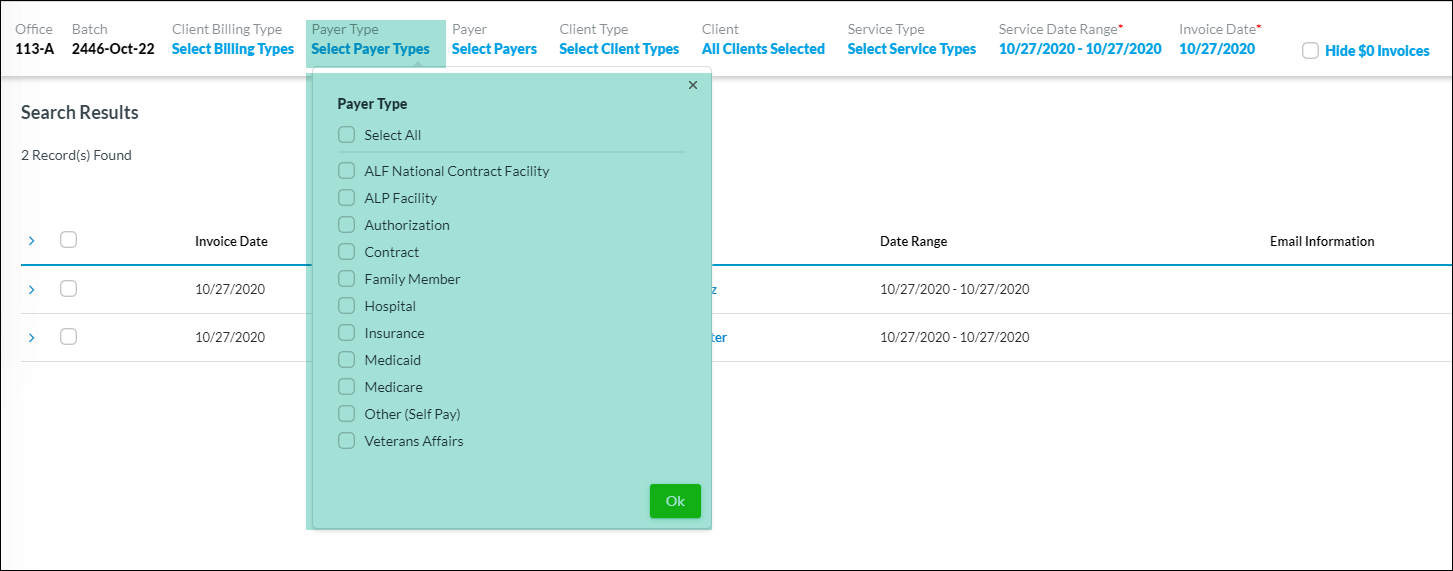Viewport: 1453px width, 571px height.
Task: Open the Select Payers filter
Action: (x=494, y=49)
